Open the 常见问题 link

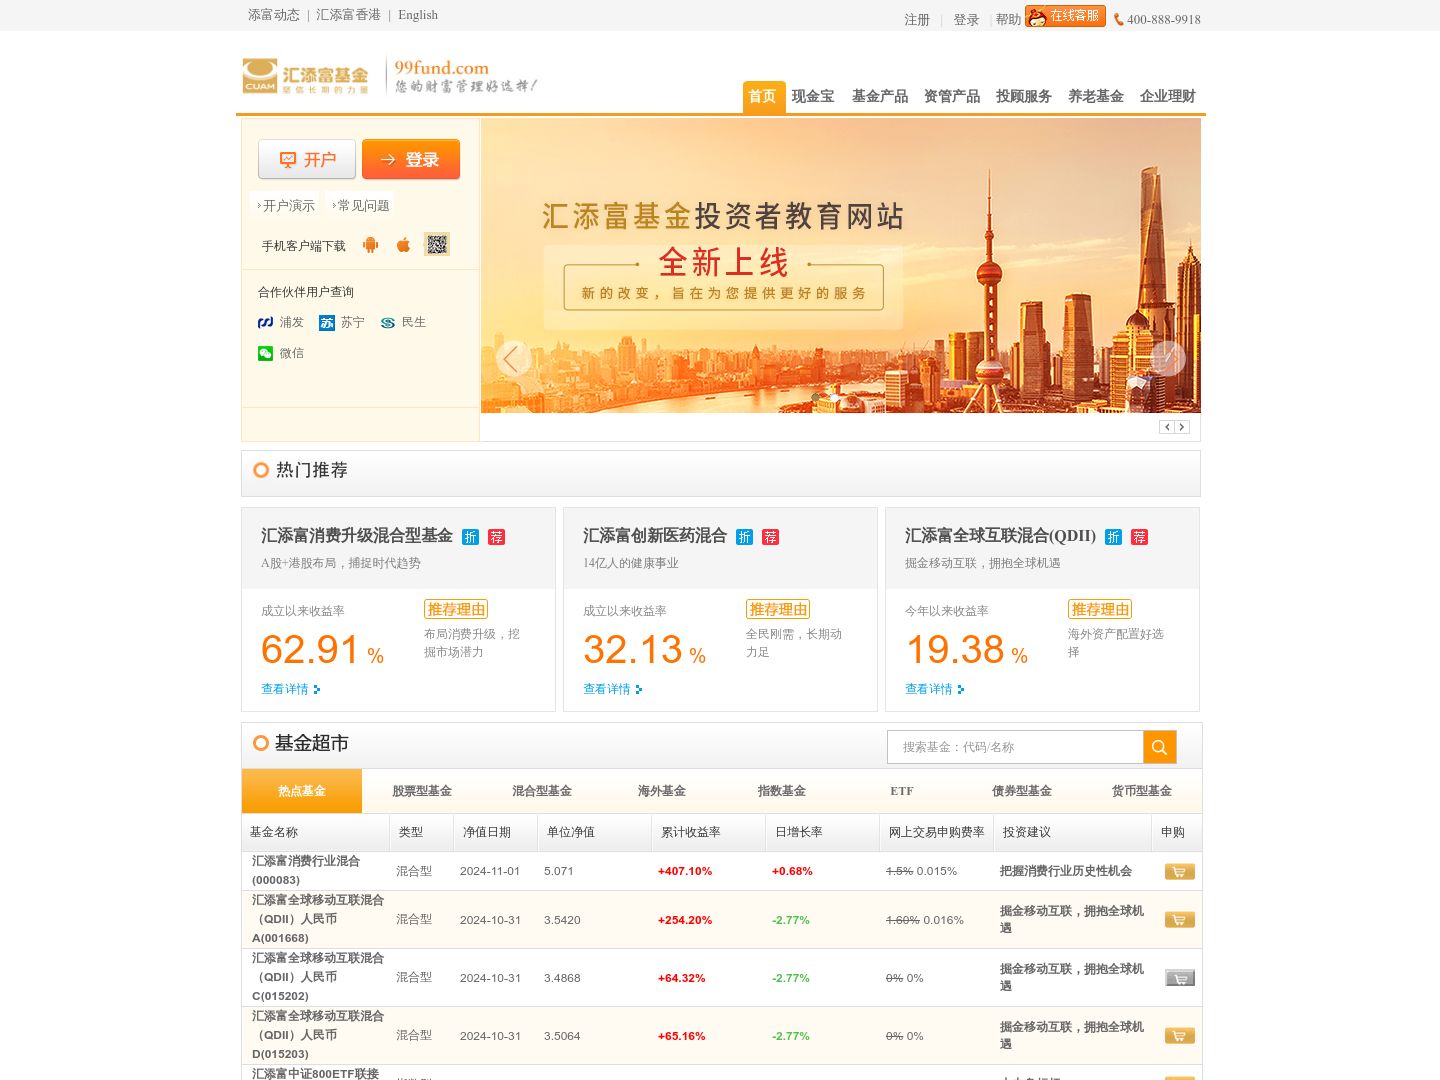(x=362, y=205)
